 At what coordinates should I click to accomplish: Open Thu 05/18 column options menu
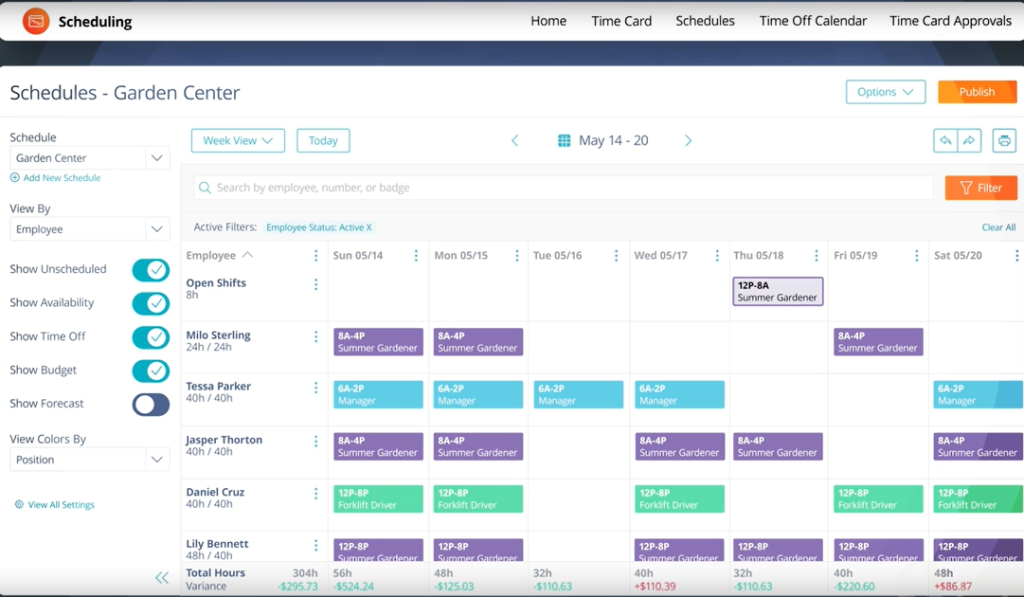click(x=816, y=256)
